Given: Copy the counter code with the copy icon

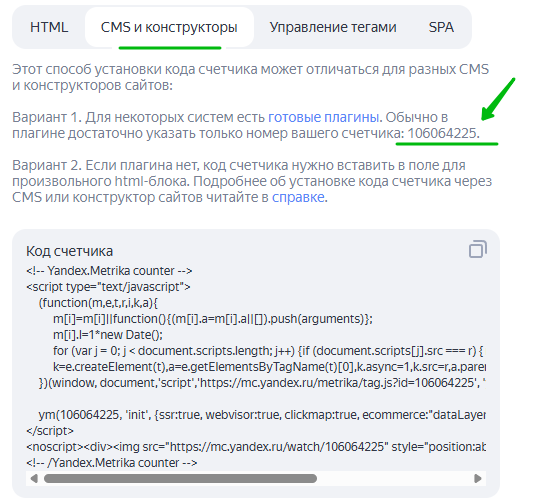Looking at the screenshot, I should (478, 249).
